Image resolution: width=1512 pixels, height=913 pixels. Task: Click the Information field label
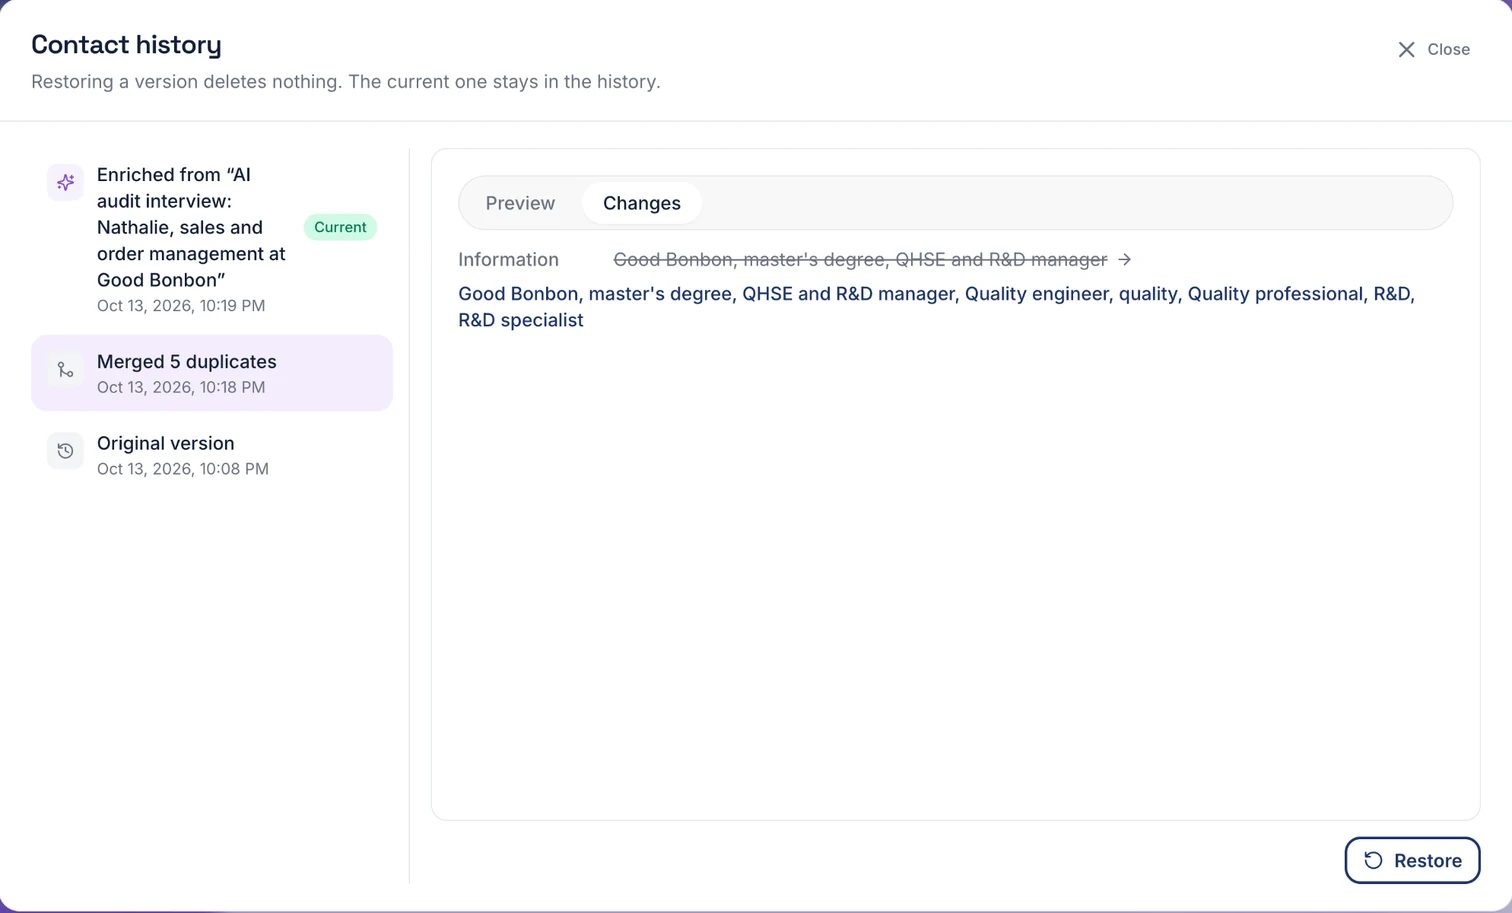tap(508, 259)
